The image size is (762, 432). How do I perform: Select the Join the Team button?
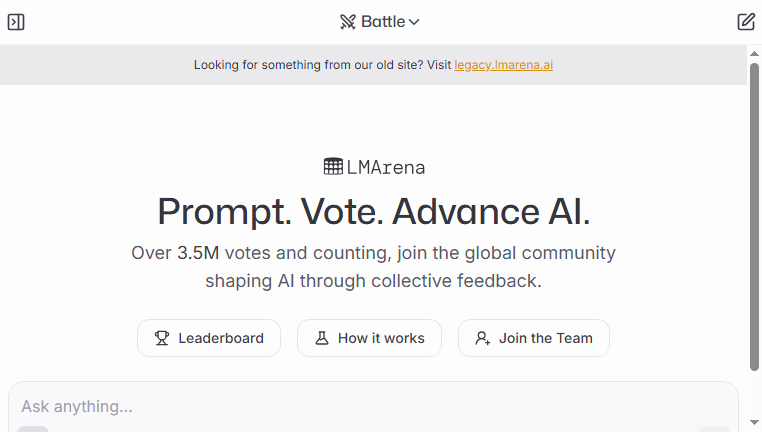pyautogui.click(x=534, y=338)
